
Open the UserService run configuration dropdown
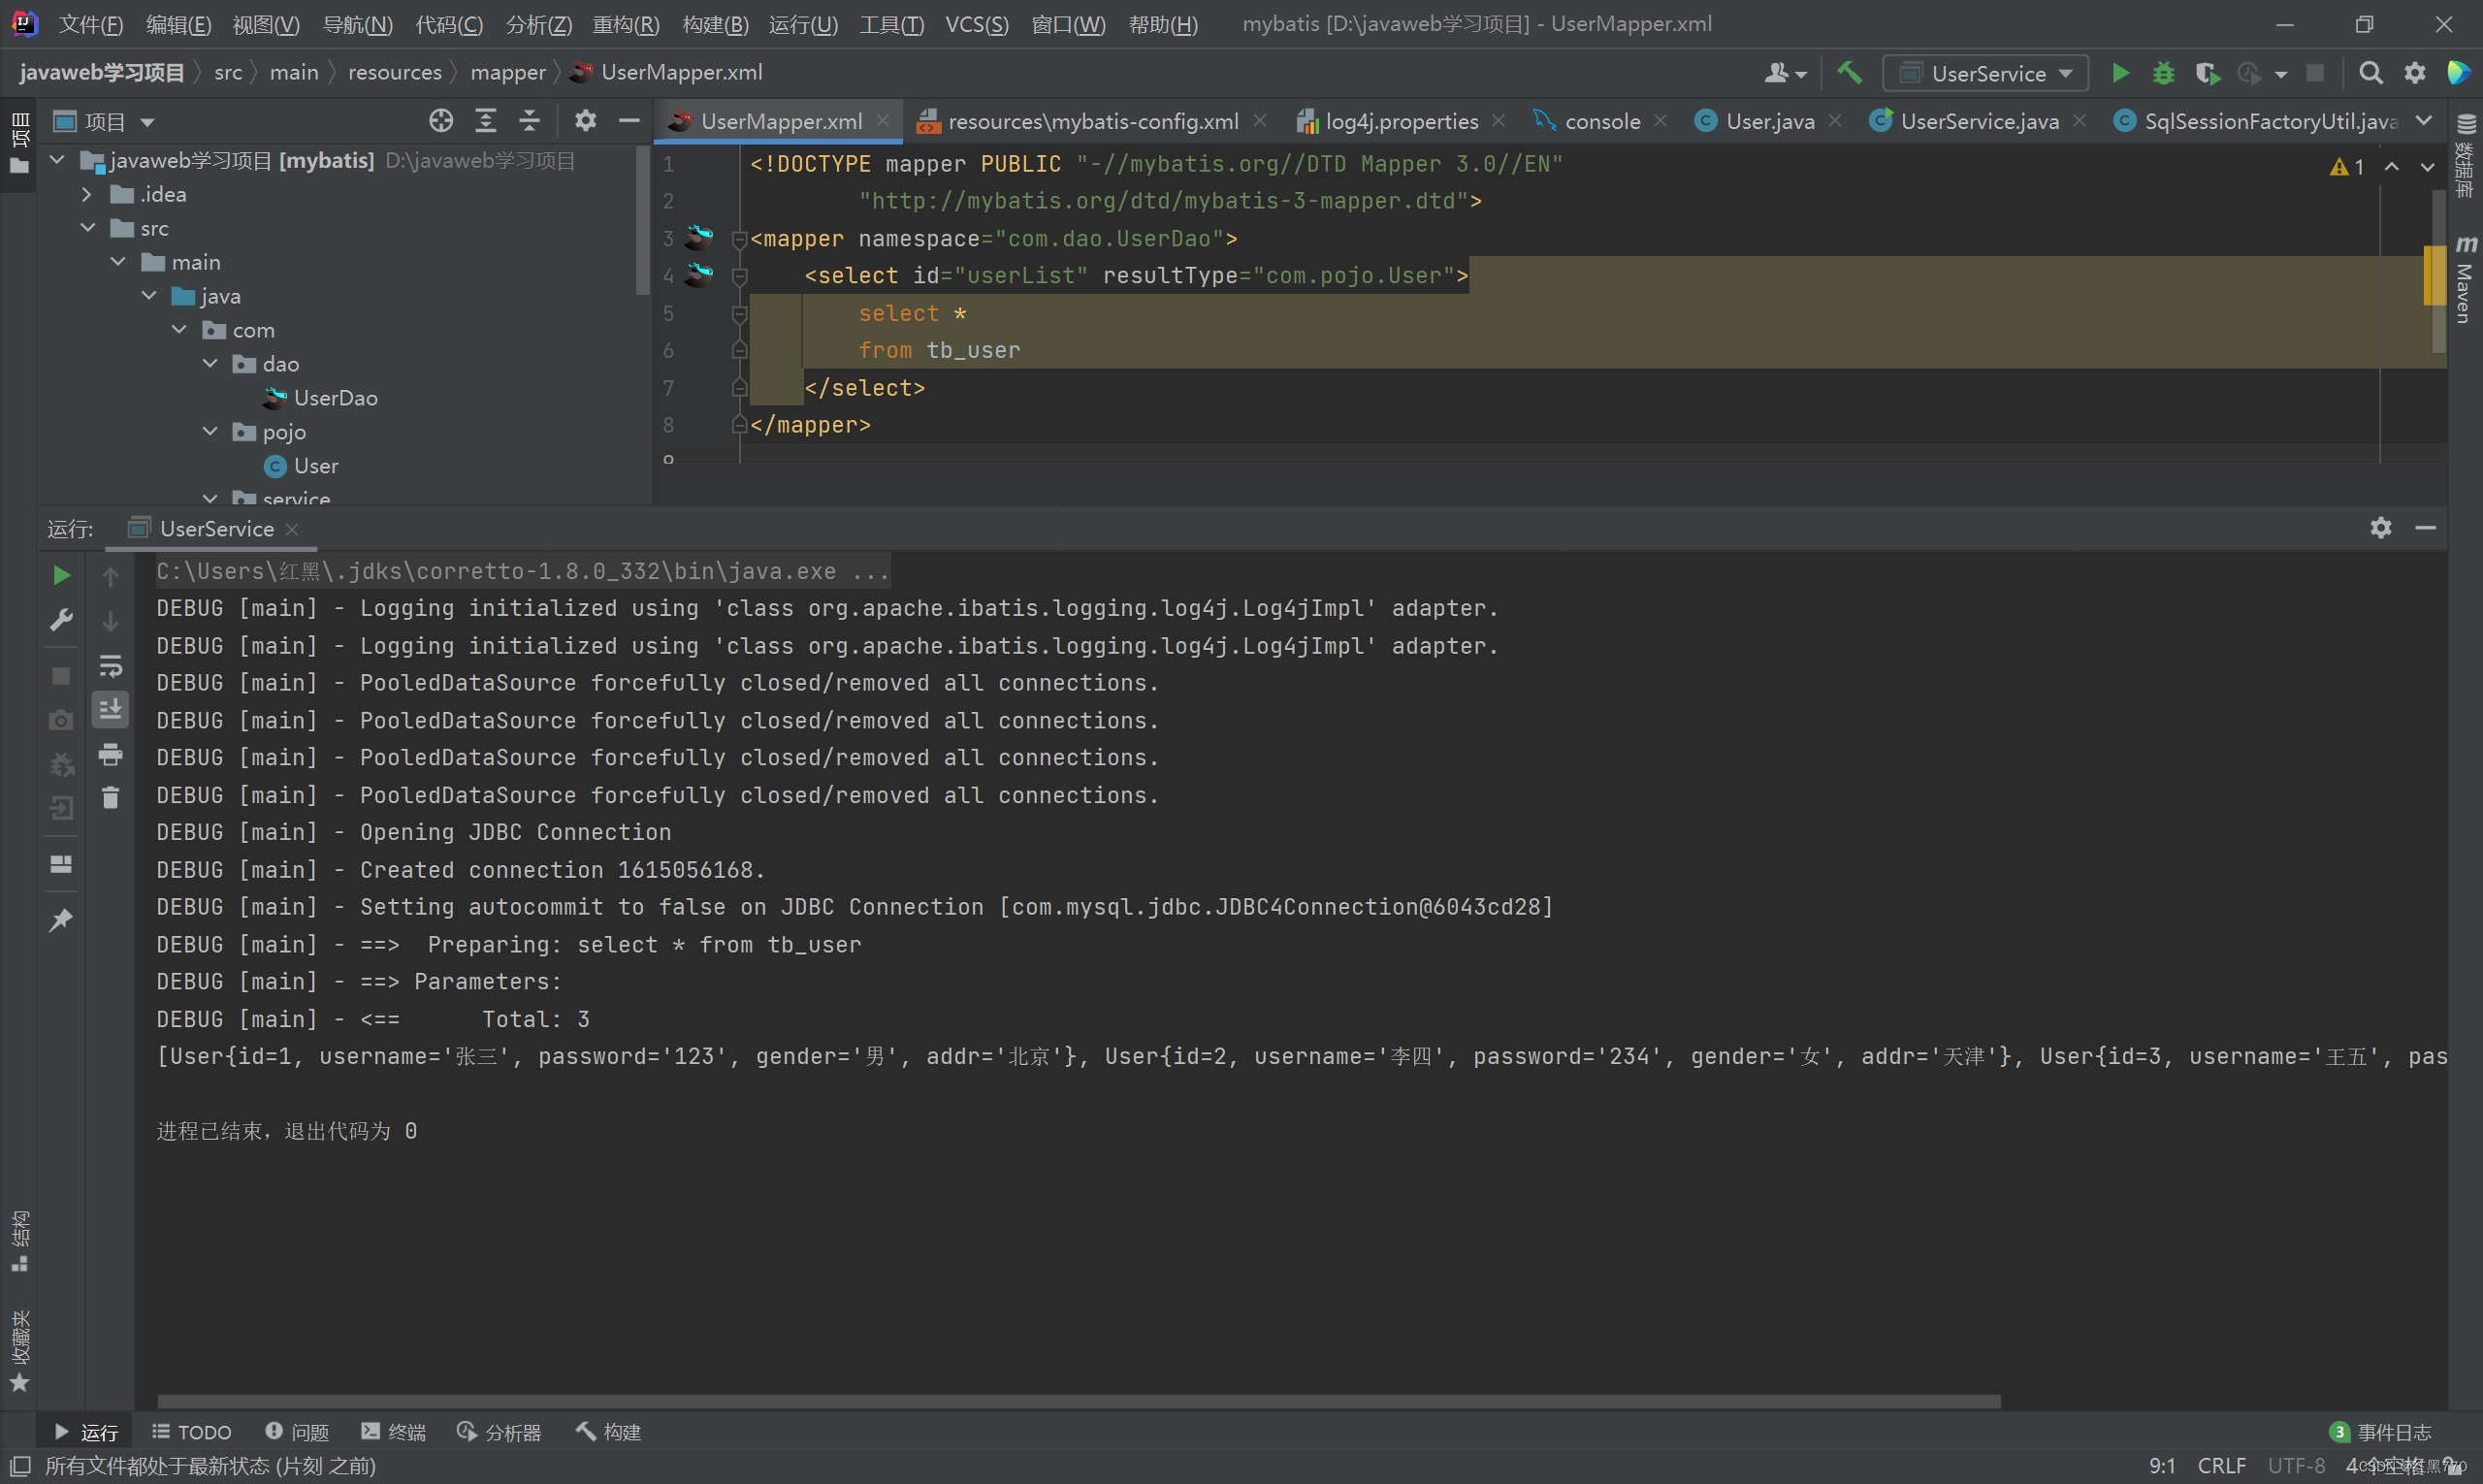pyautogui.click(x=1986, y=73)
